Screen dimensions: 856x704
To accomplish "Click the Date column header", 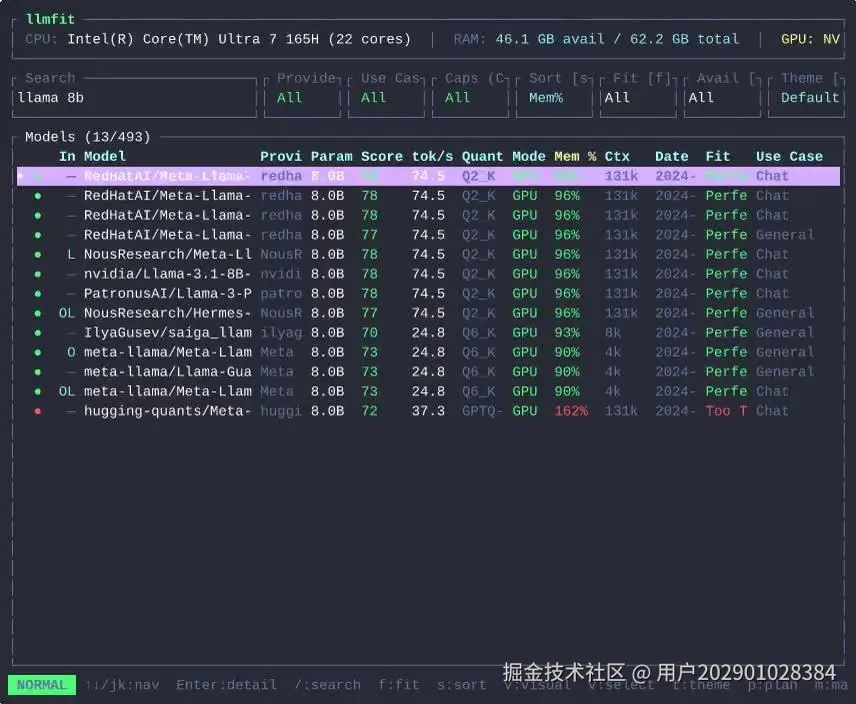I will click(x=671, y=157).
